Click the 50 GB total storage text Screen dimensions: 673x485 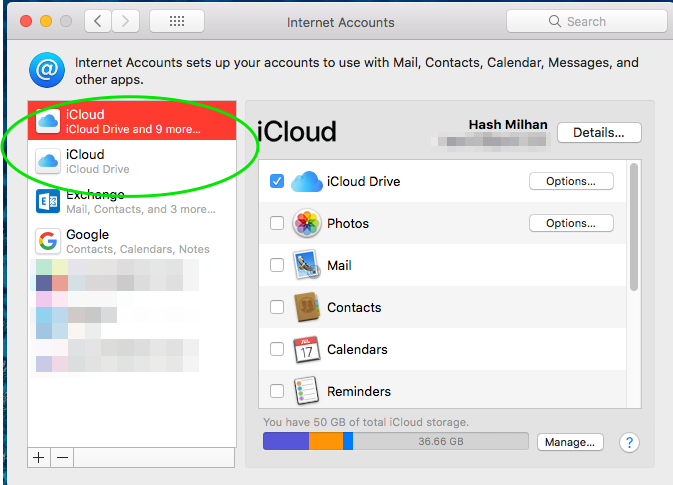[366, 422]
